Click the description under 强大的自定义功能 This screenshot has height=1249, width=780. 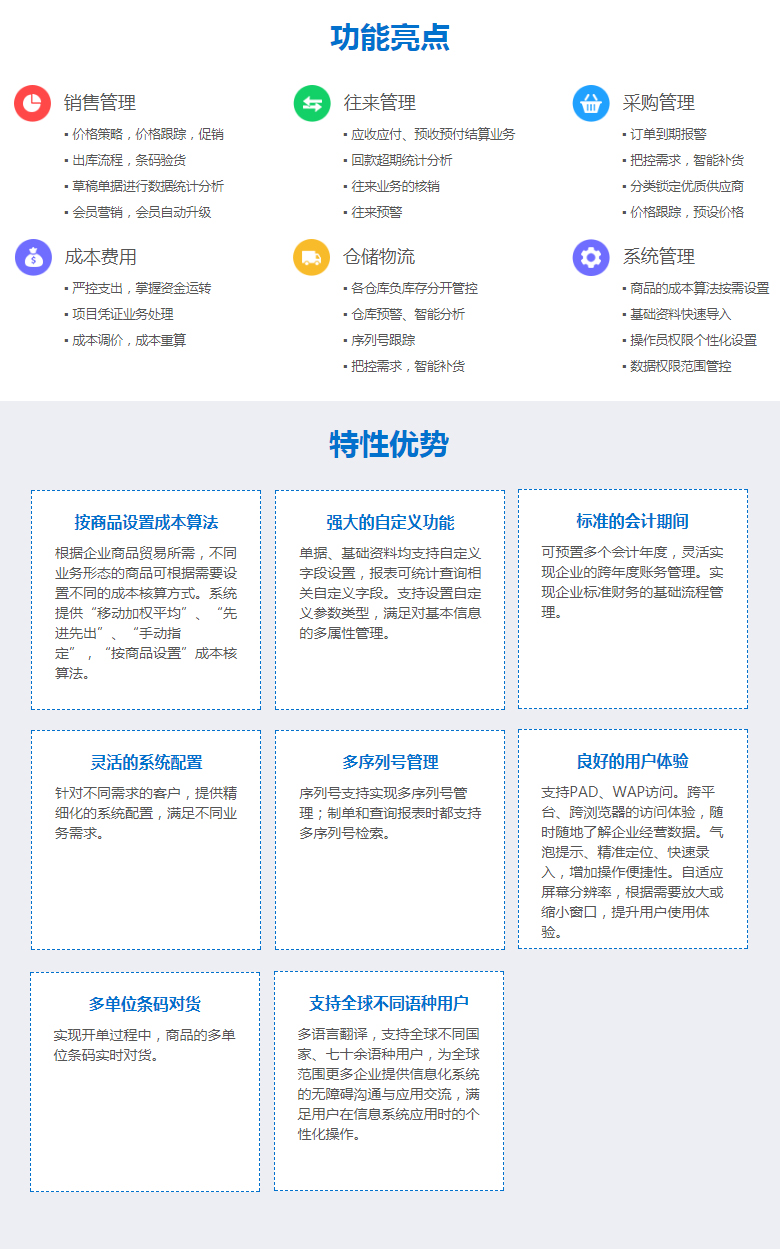tap(390, 593)
